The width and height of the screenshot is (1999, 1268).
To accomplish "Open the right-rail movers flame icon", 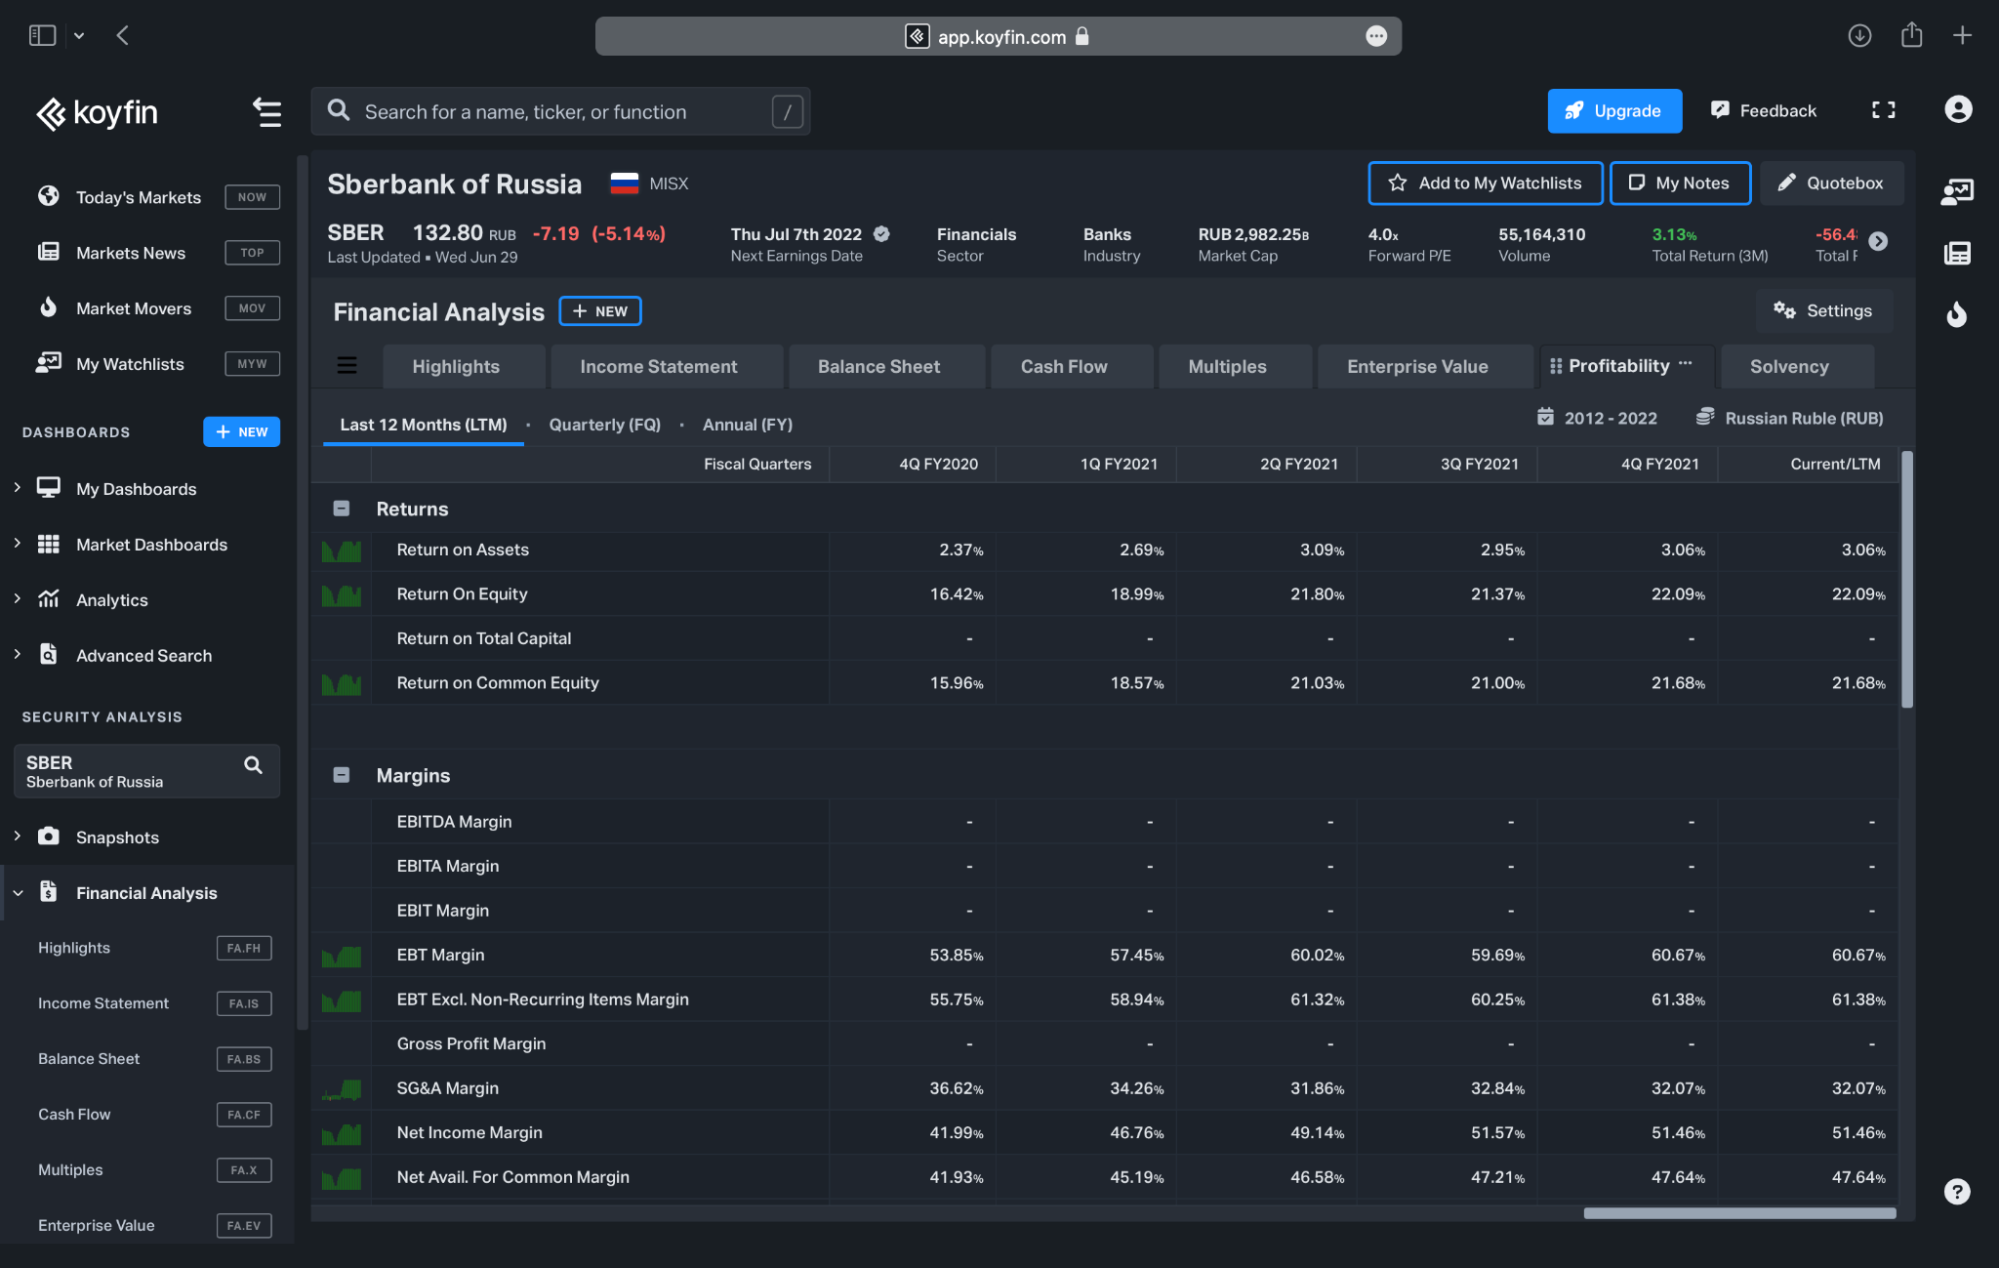I will point(1957,314).
